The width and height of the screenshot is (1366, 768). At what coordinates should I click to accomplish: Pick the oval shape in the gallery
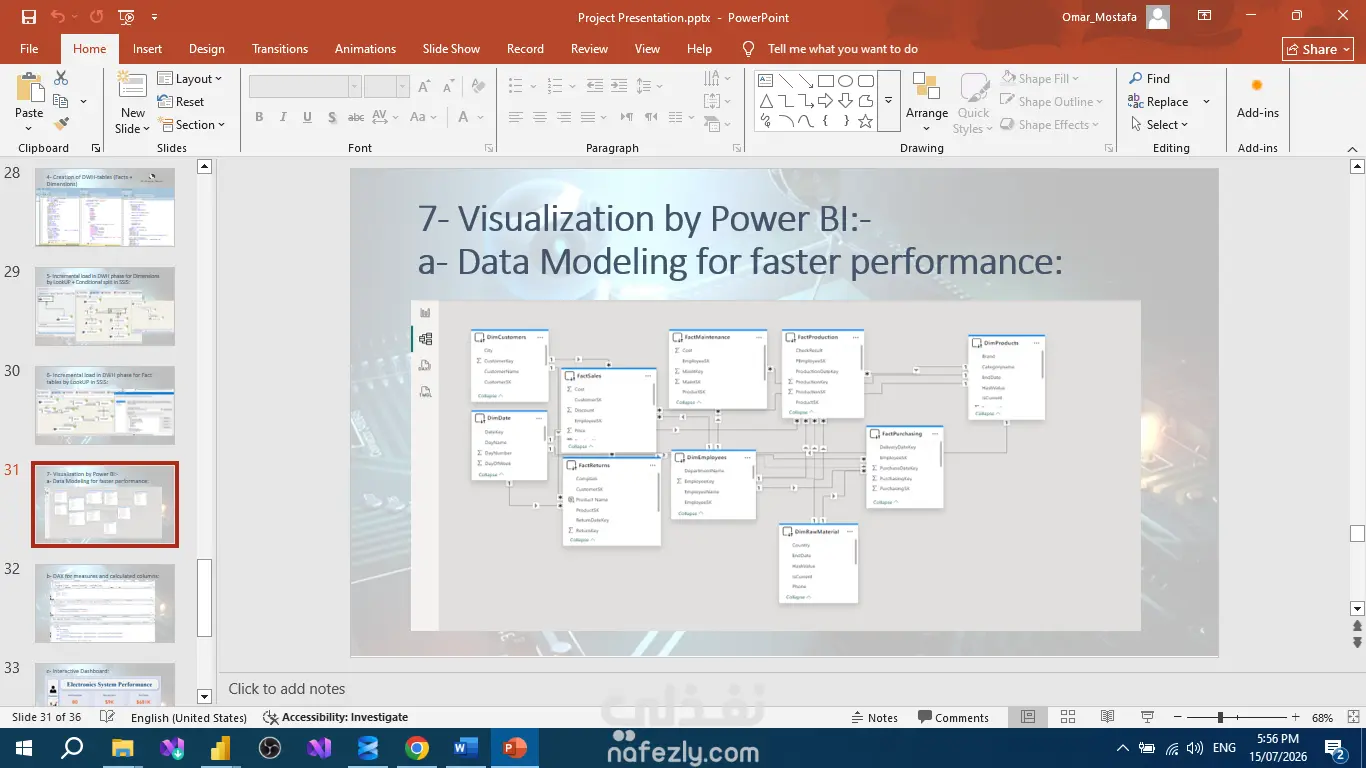point(846,81)
